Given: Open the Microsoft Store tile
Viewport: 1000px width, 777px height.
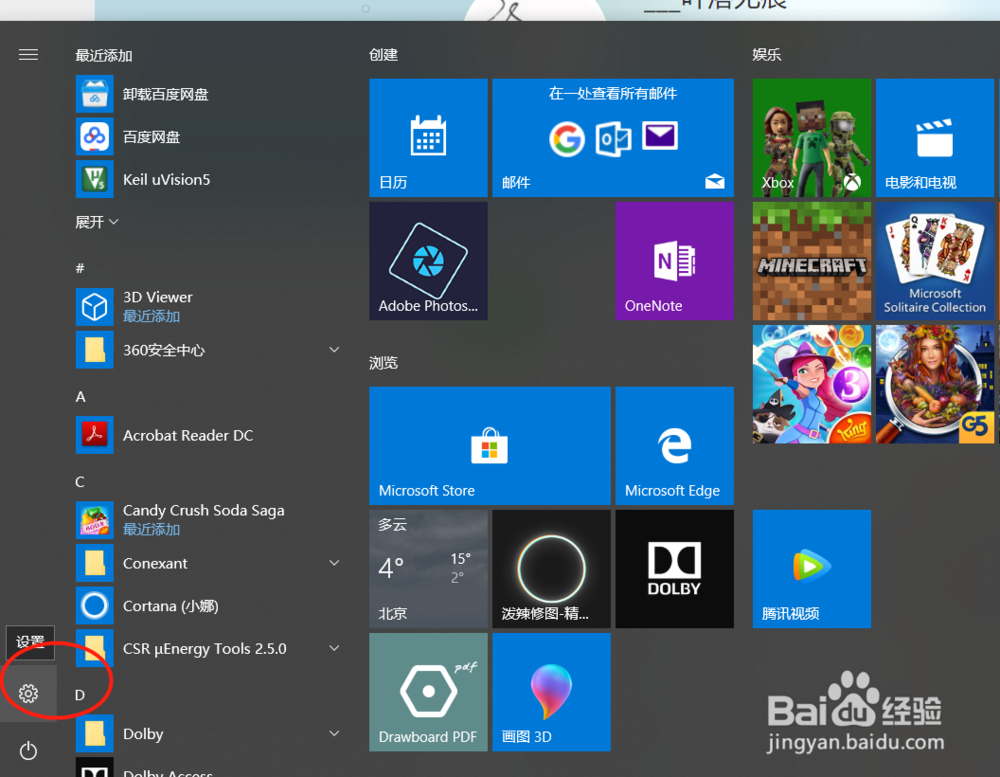Looking at the screenshot, I should [490, 445].
